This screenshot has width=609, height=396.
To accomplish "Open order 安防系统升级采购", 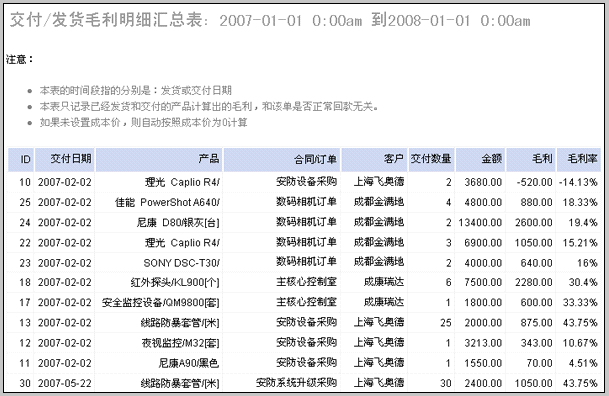I will pyautogui.click(x=296, y=383).
